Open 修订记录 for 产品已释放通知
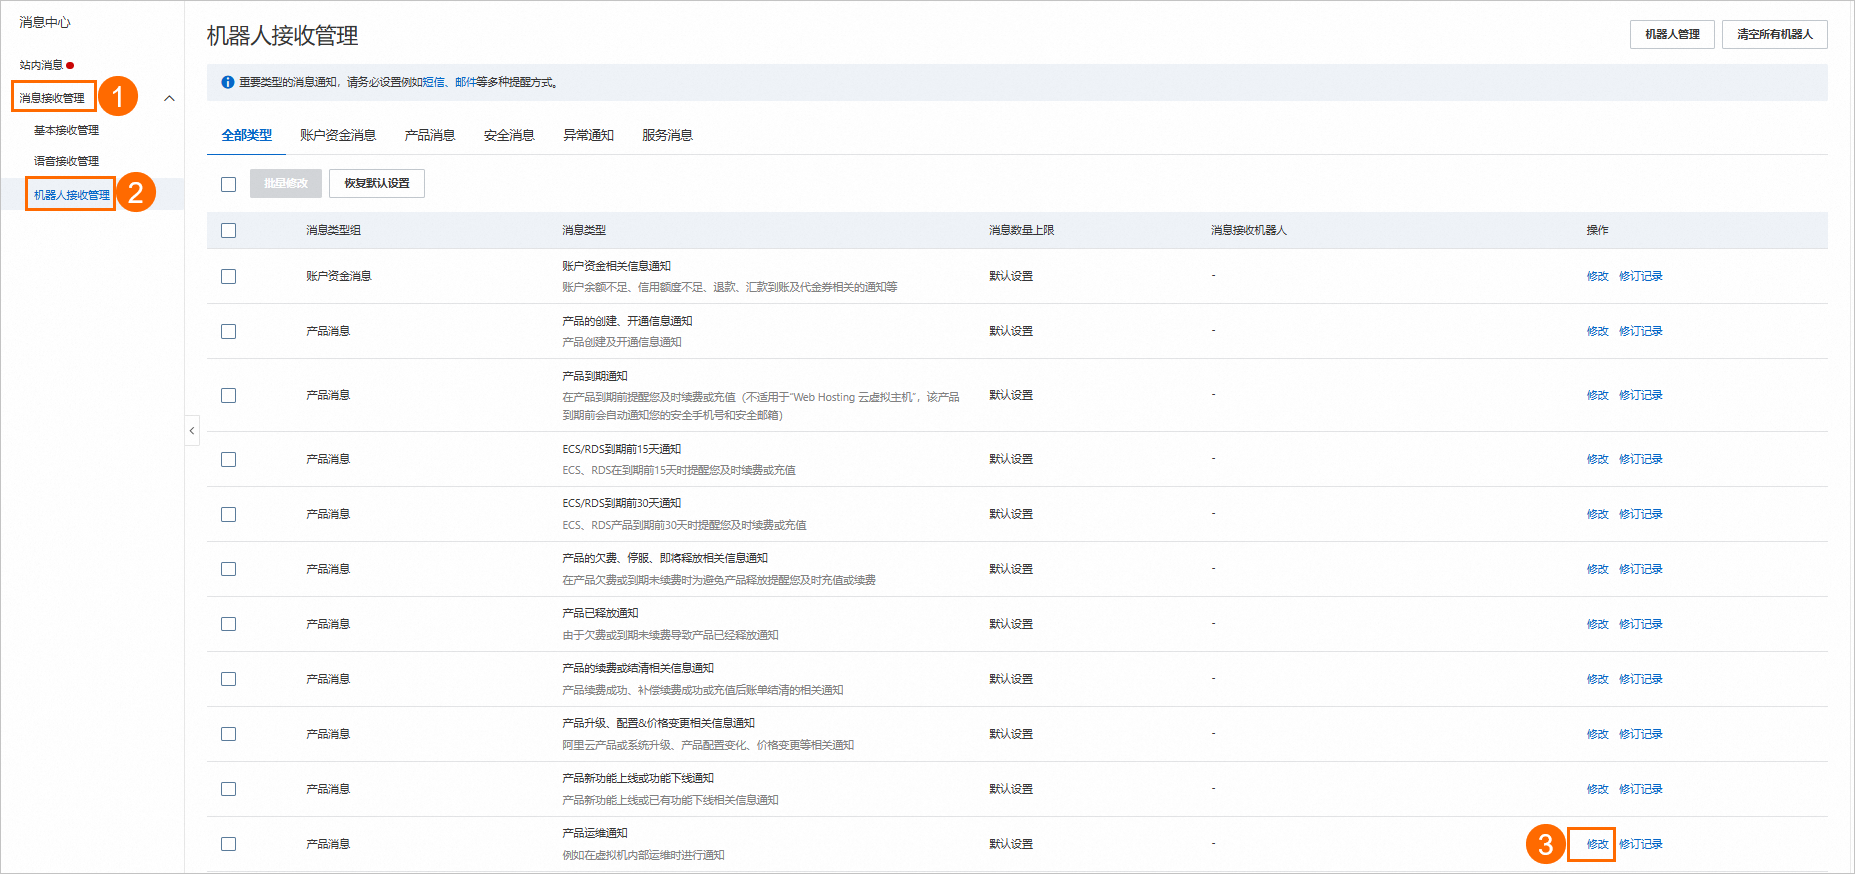1855x874 pixels. point(1640,624)
